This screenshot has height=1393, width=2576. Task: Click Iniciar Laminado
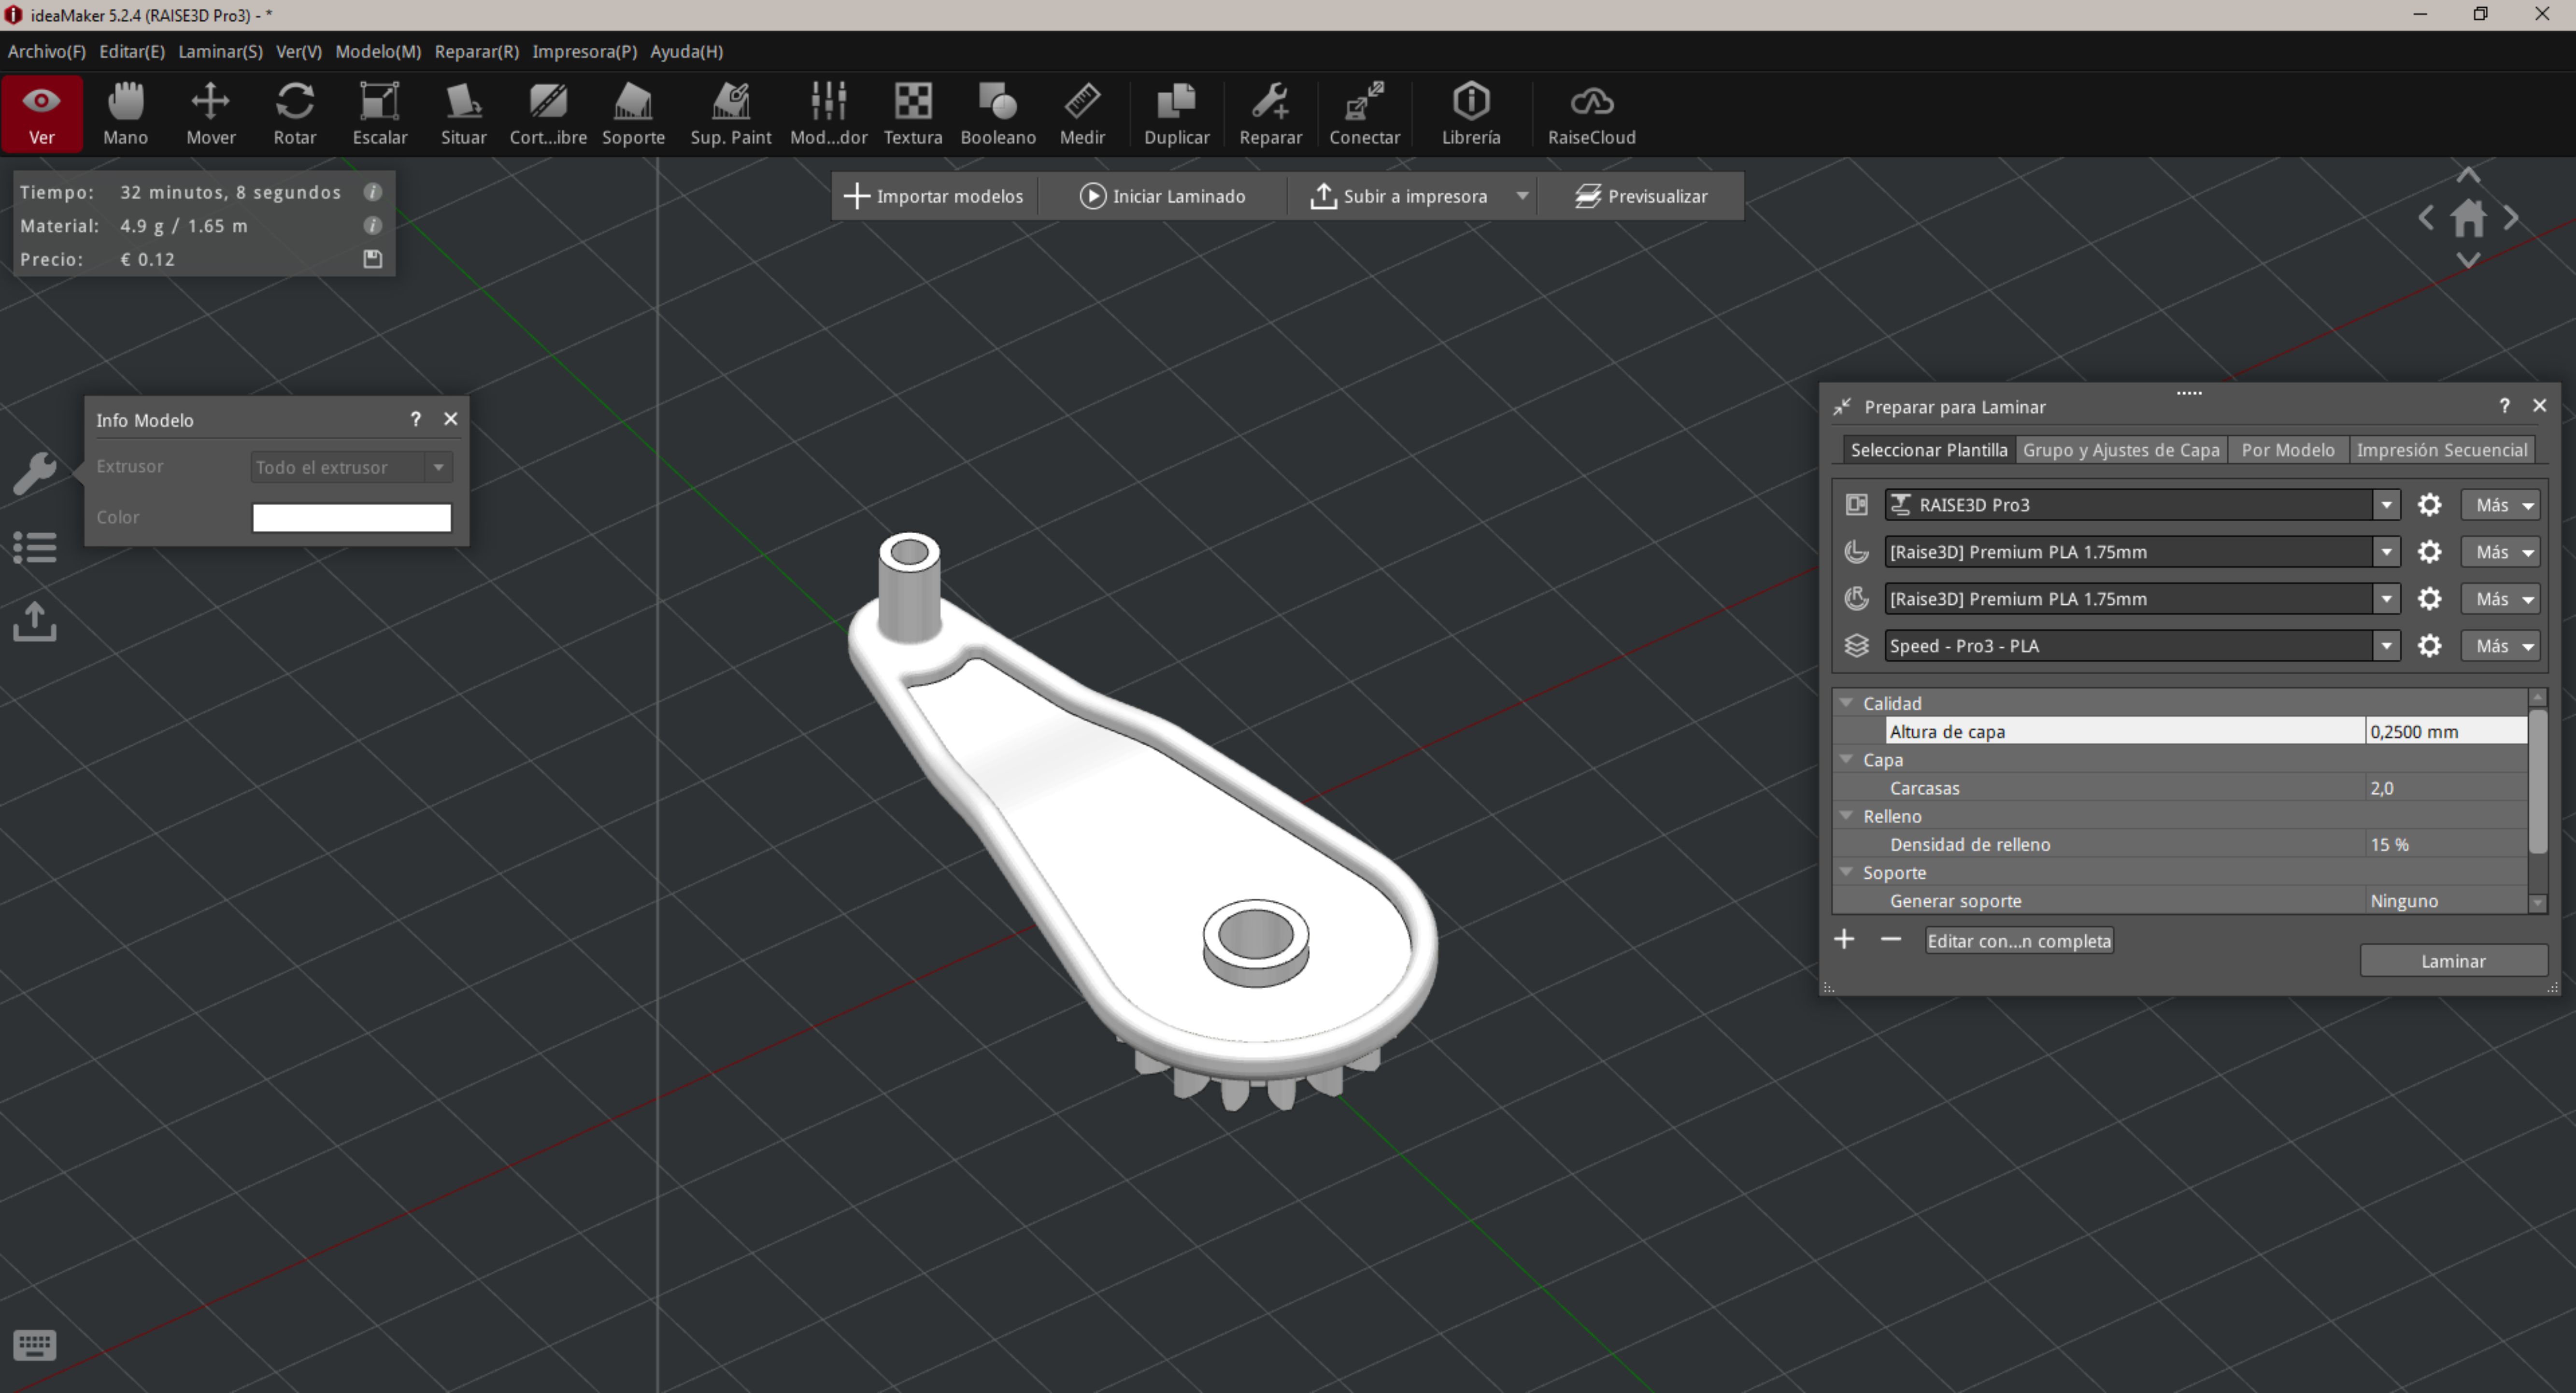tap(1162, 196)
